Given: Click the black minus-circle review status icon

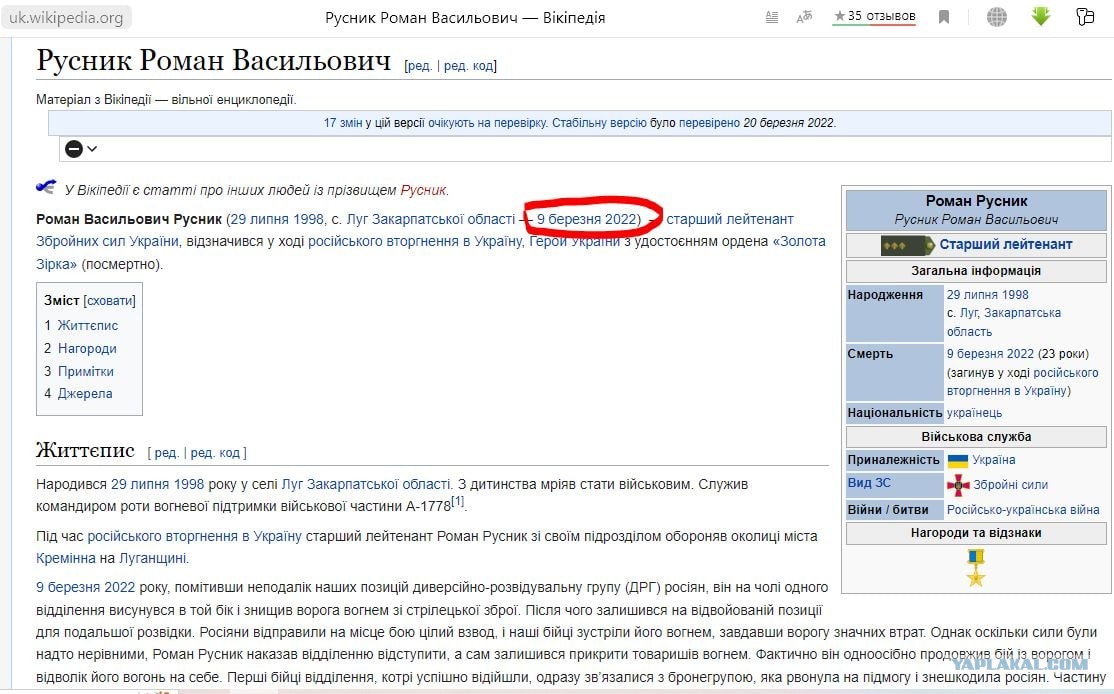Looking at the screenshot, I should point(74,149).
